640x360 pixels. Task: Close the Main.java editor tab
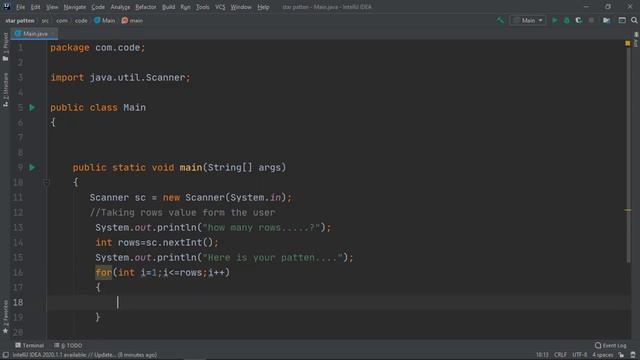click(x=53, y=34)
